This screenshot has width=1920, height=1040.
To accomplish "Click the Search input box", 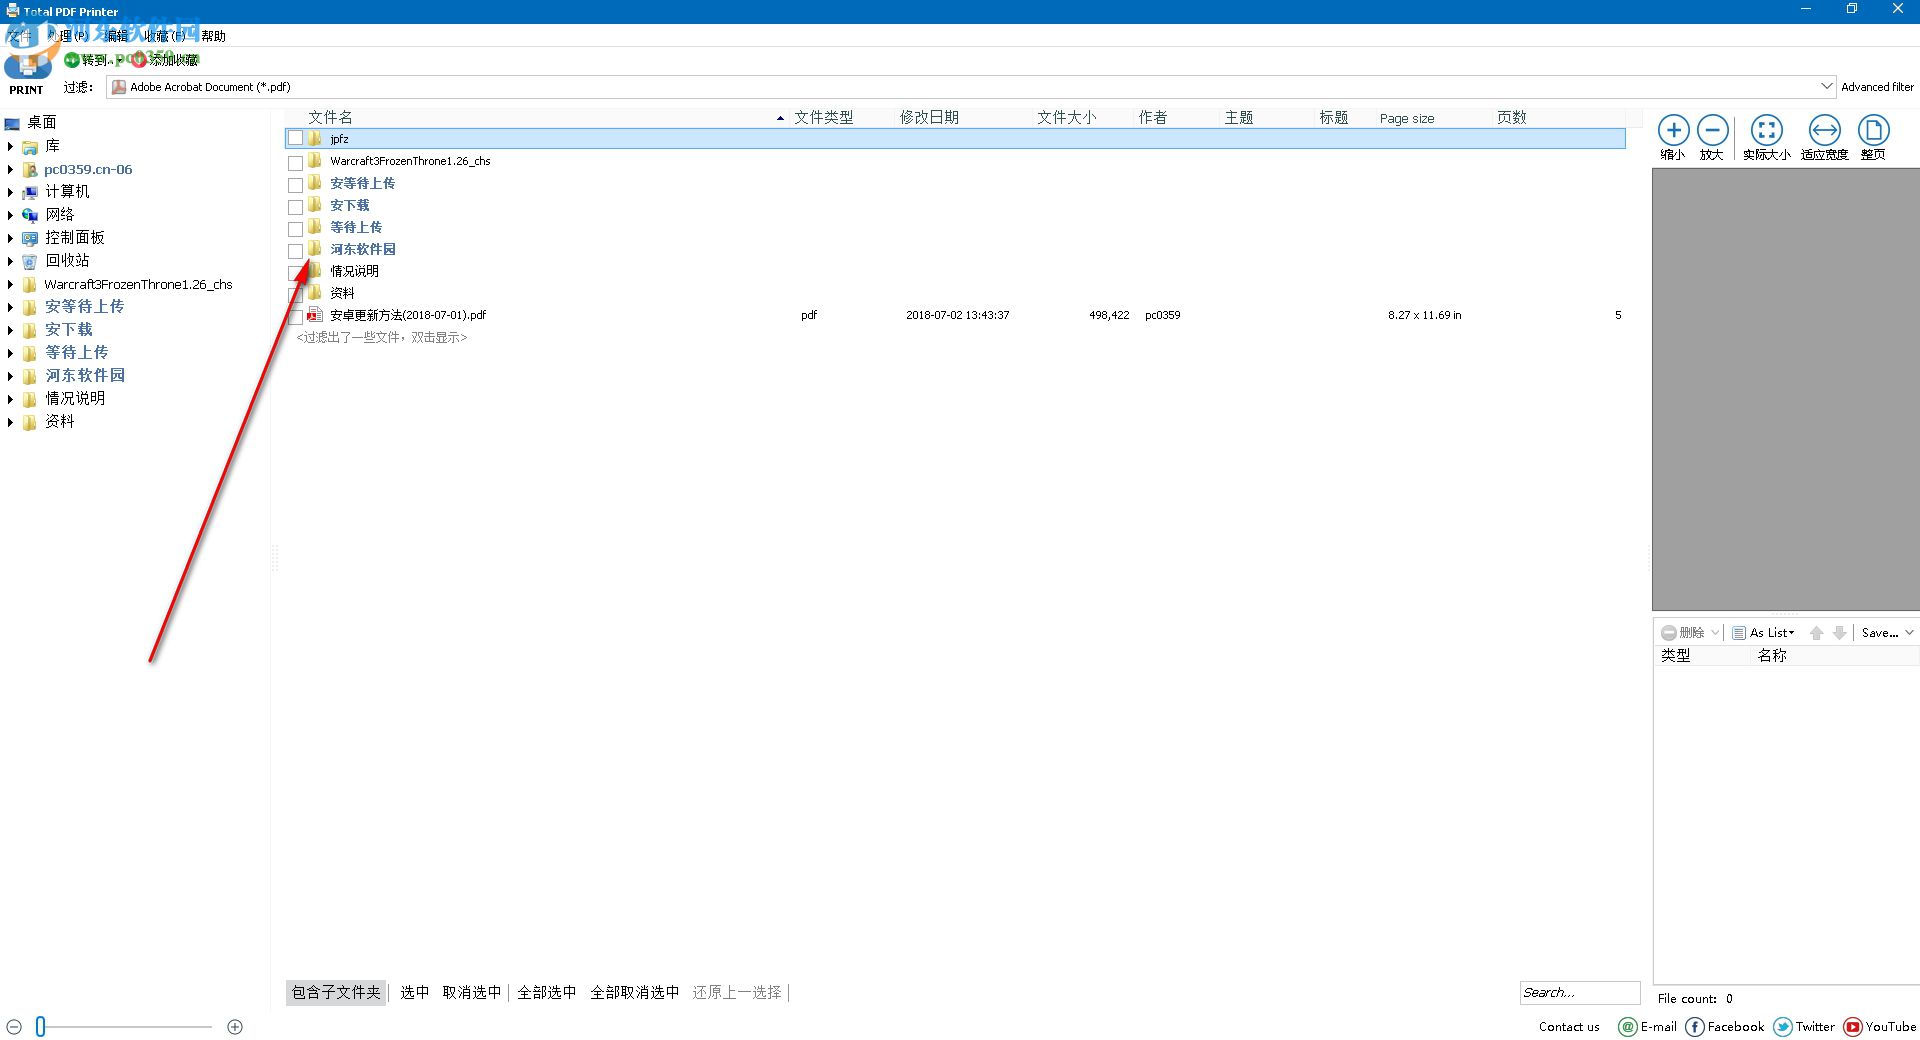I will coord(1578,992).
